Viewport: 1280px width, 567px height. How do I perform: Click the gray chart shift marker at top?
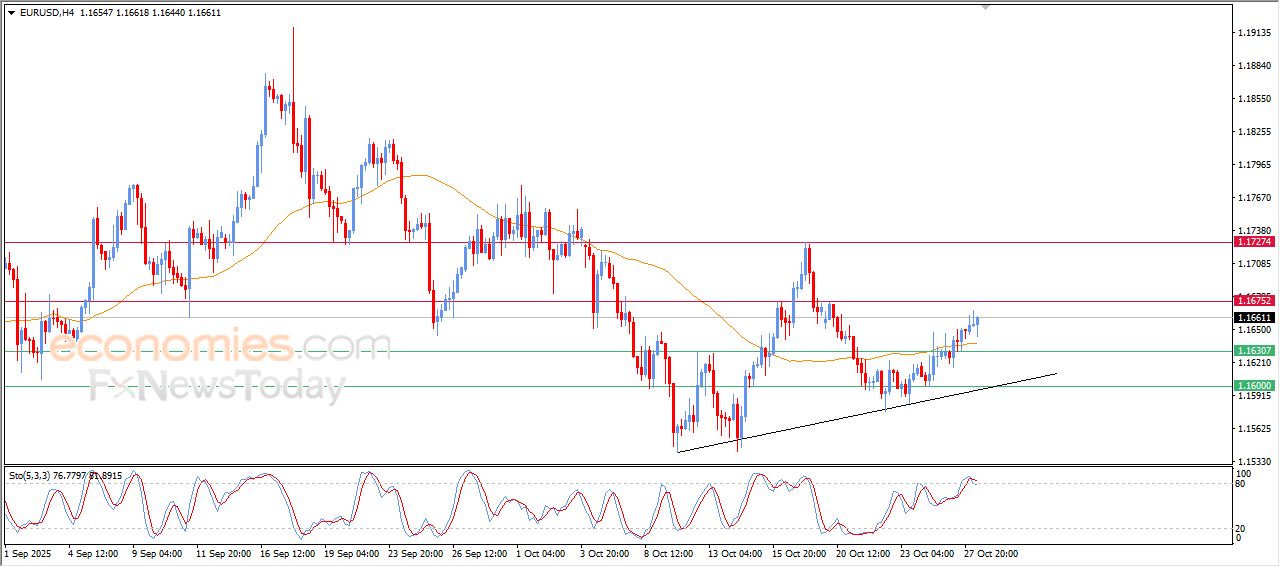tap(987, 7)
